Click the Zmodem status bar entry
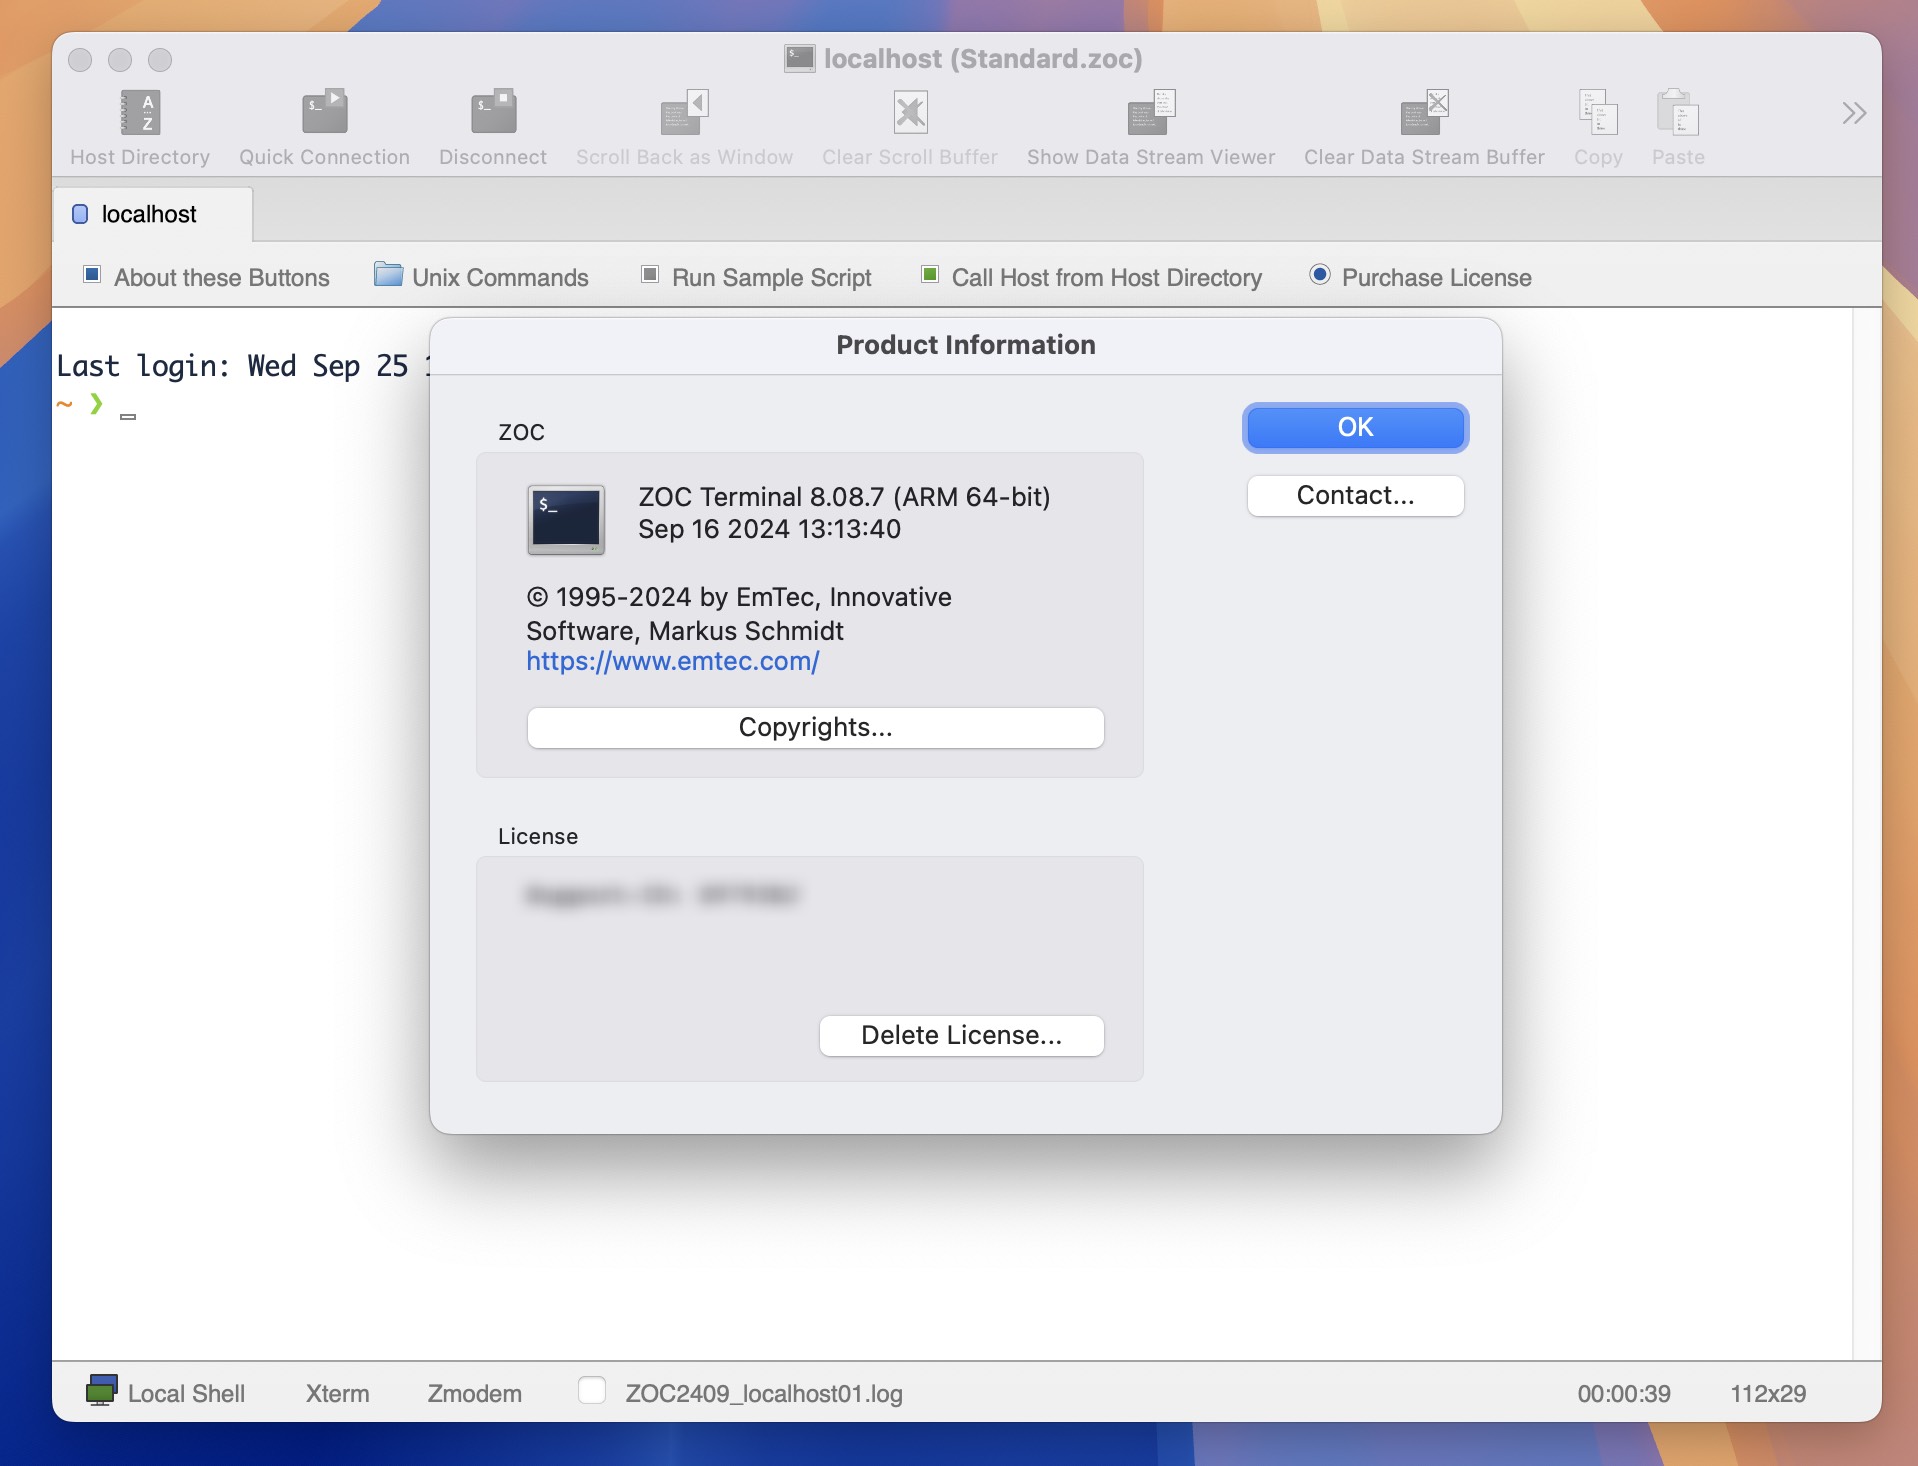 [x=474, y=1393]
